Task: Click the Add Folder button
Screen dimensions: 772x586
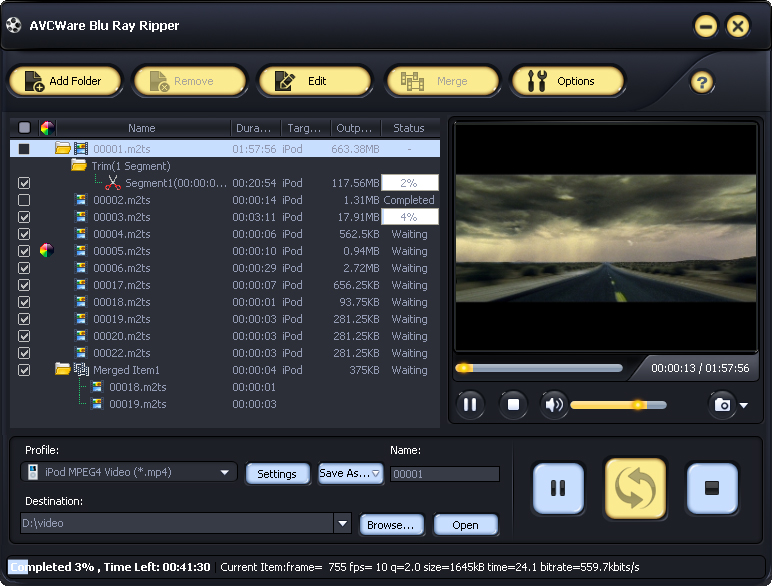Action: (x=65, y=81)
